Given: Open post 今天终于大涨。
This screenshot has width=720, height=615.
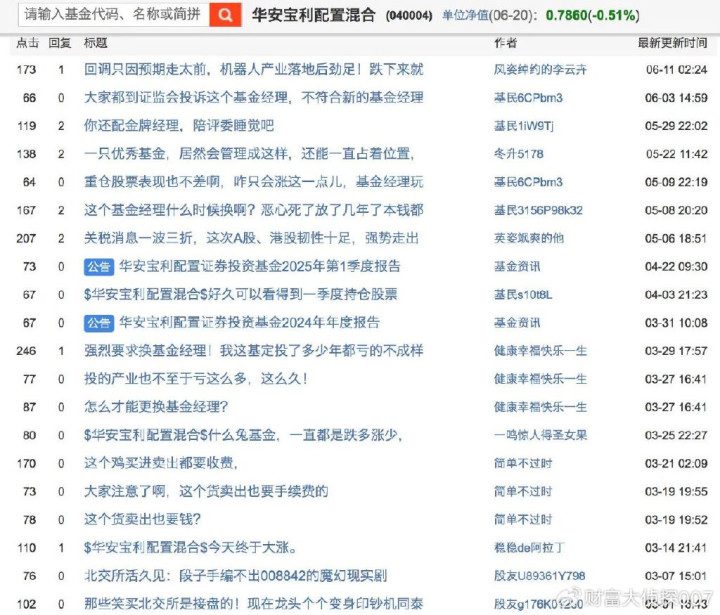Looking at the screenshot, I should [x=191, y=547].
